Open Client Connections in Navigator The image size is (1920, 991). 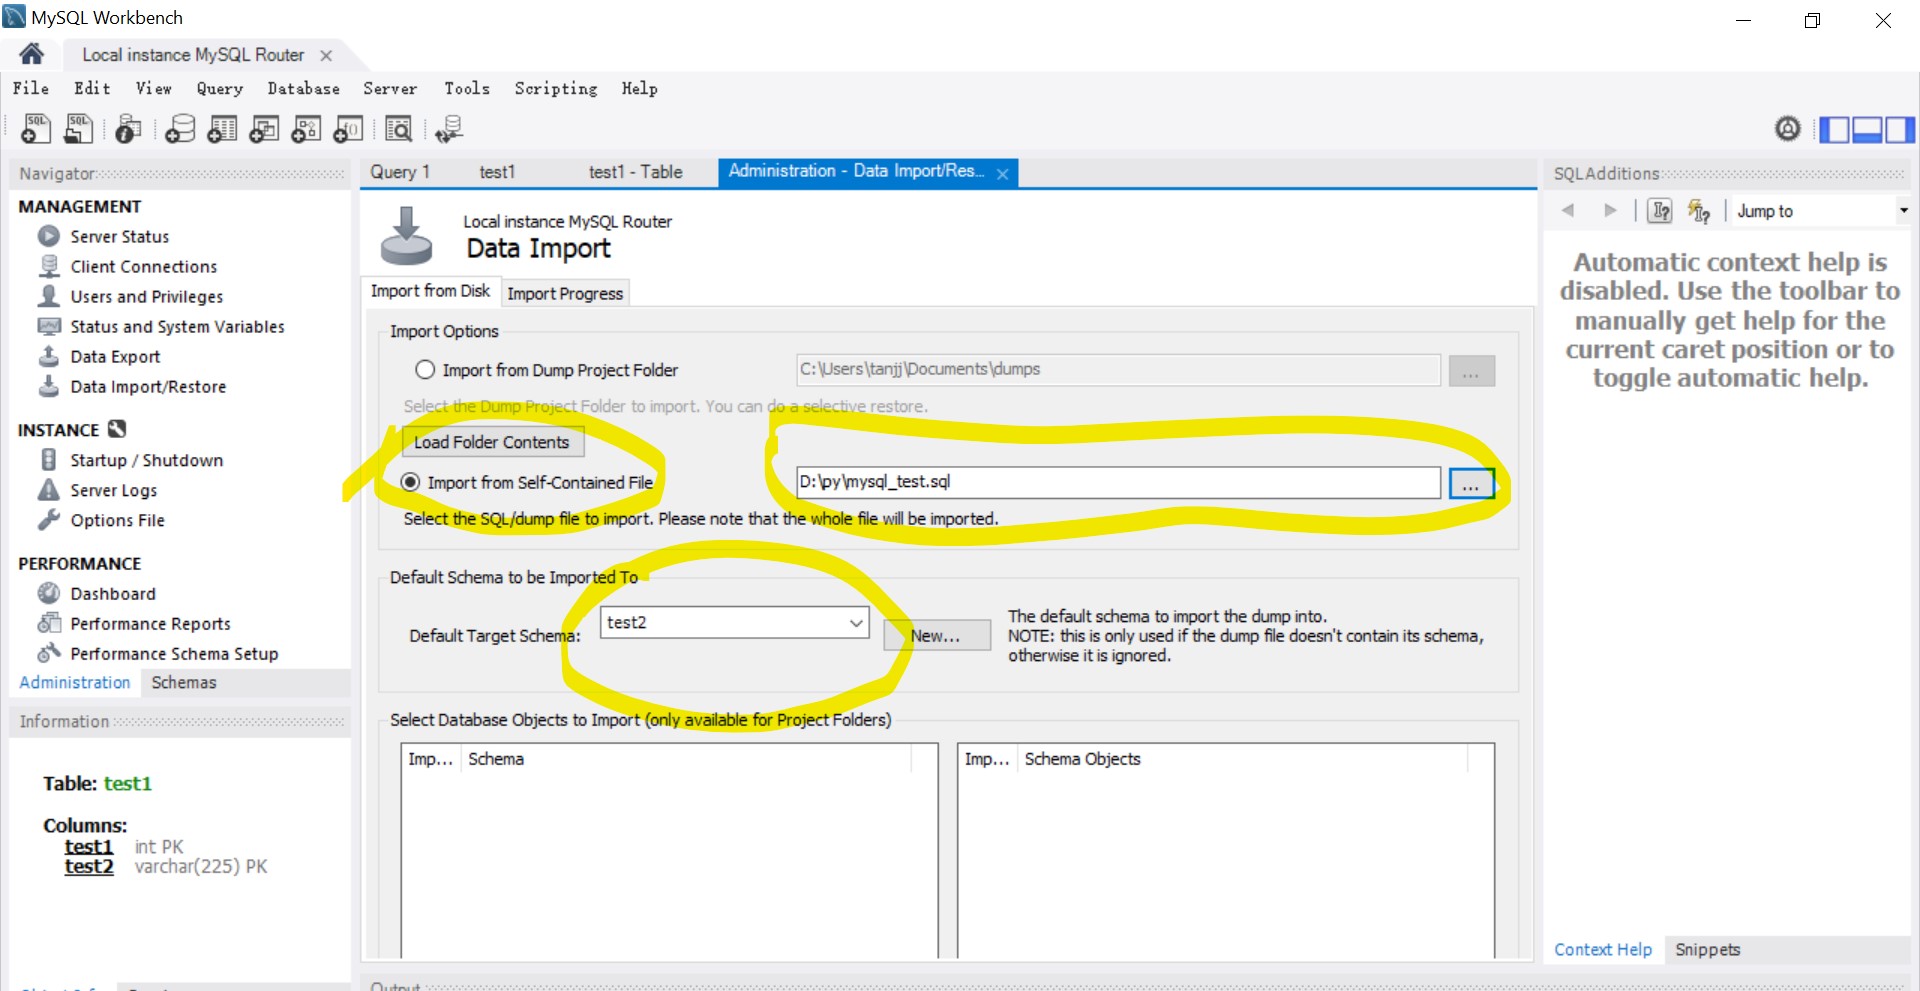(143, 266)
